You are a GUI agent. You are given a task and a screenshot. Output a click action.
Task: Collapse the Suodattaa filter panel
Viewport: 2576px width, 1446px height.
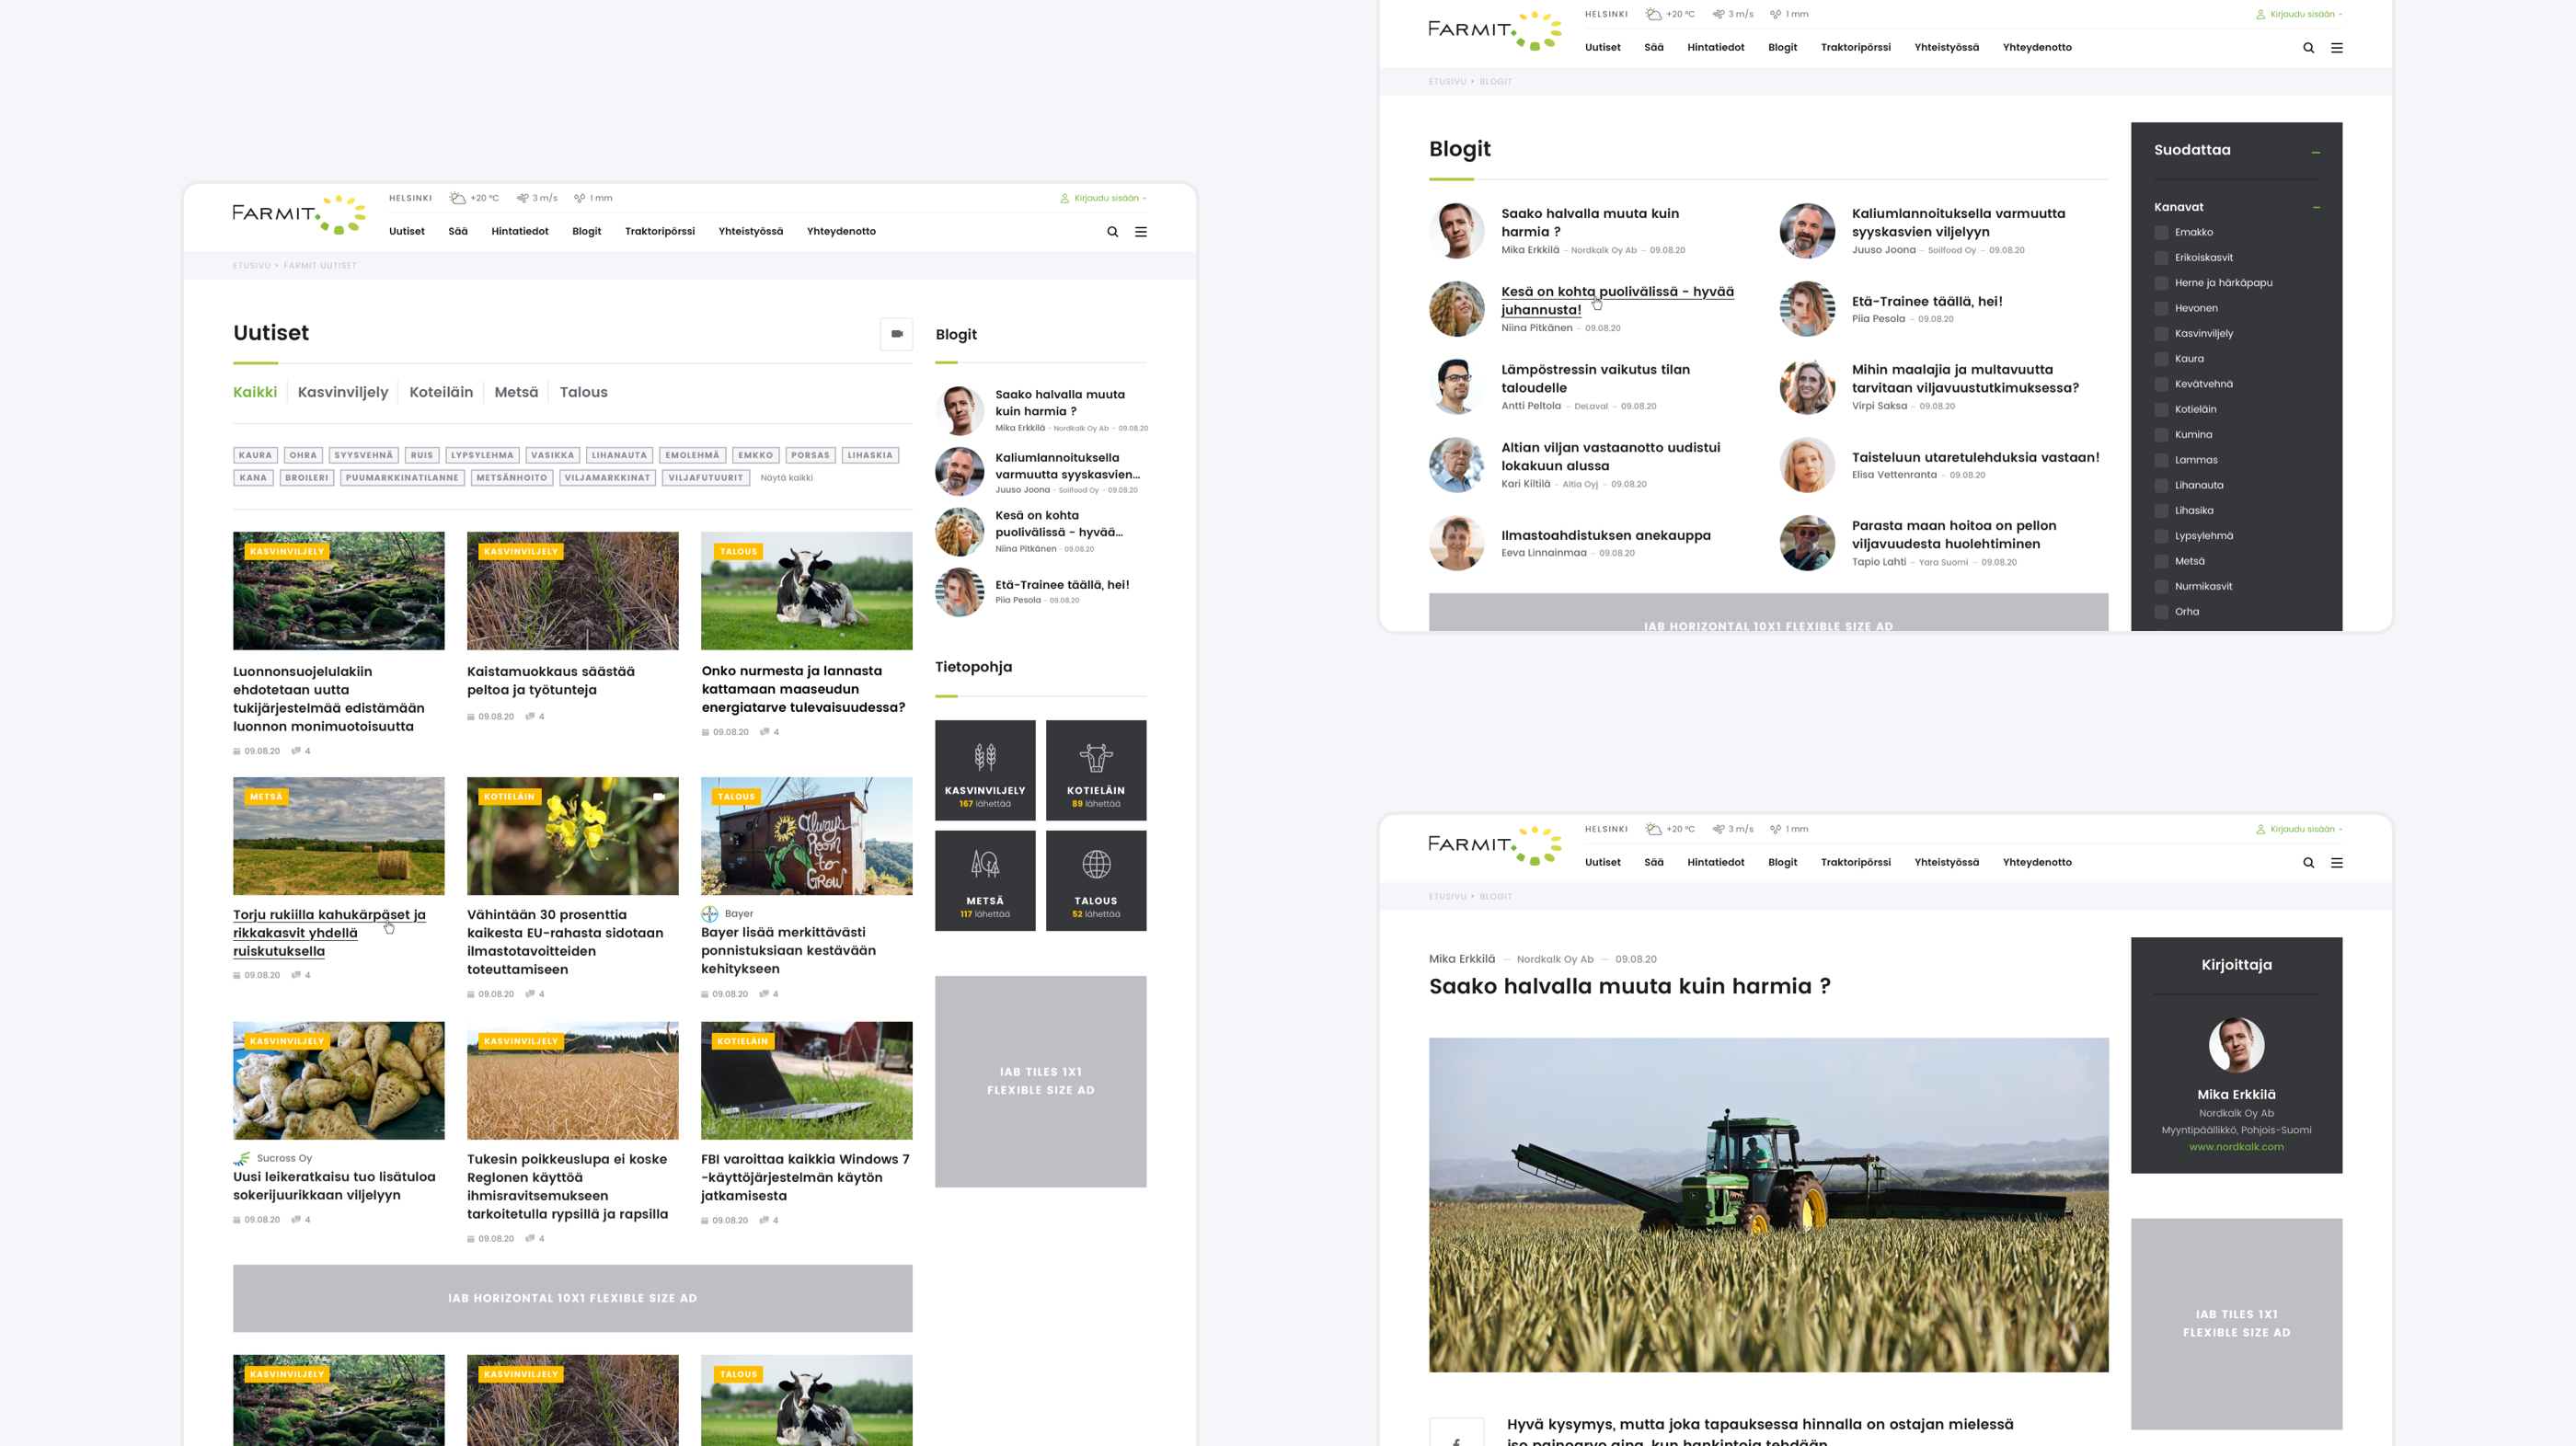click(x=2315, y=152)
